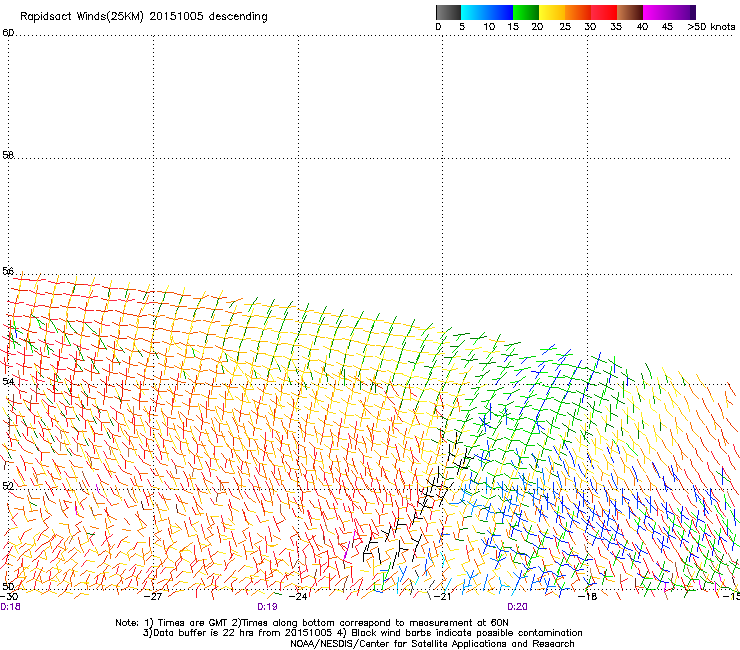Click the 'Data buffer is 22 hrs' note line
This screenshot has height=650, width=740.
tap(362, 633)
